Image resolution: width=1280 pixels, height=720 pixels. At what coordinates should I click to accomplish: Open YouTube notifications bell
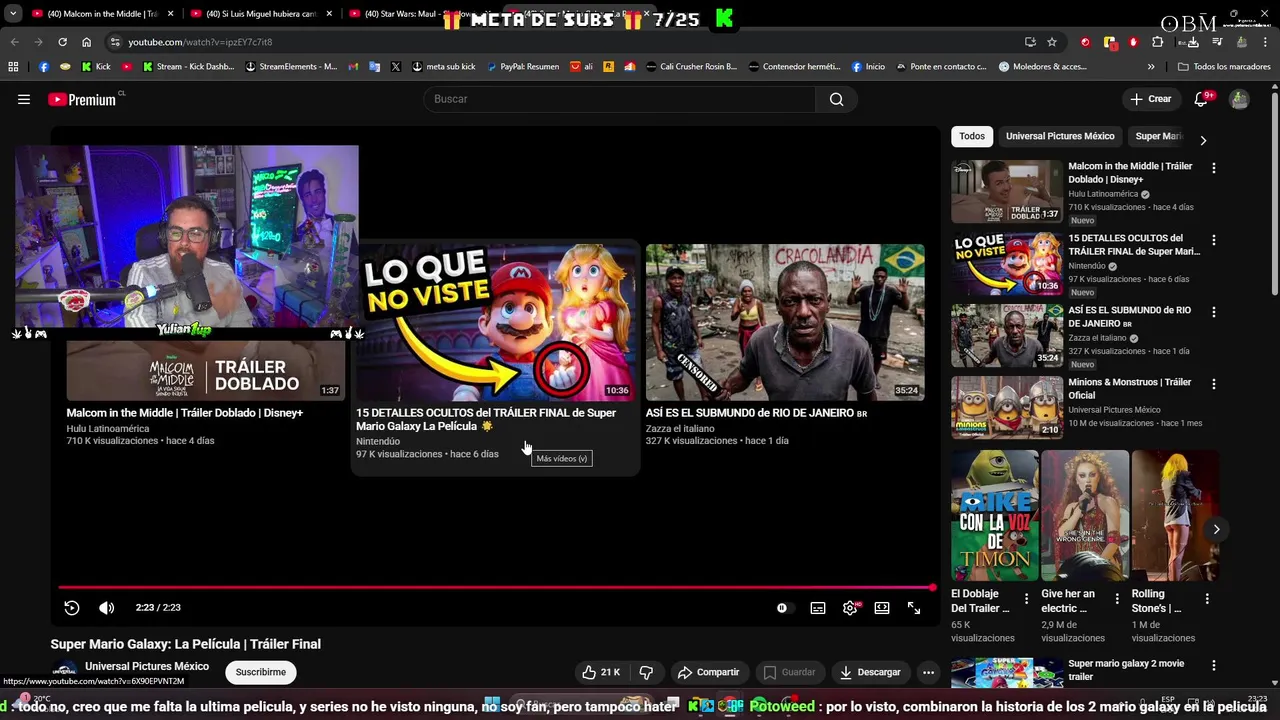[1201, 99]
